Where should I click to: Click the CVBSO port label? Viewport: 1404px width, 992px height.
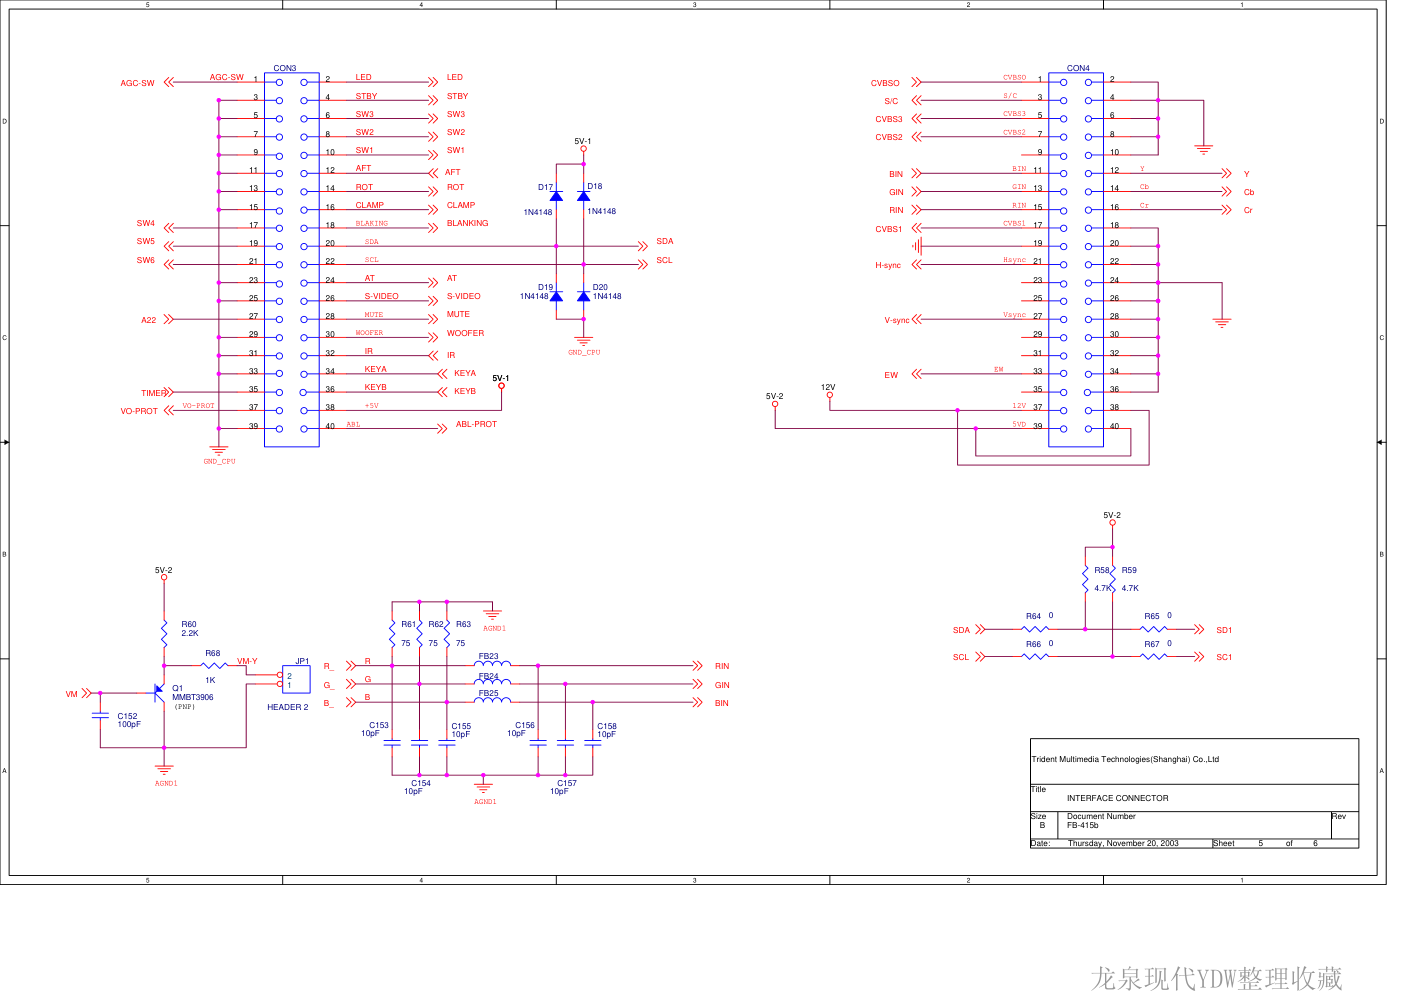pos(885,83)
